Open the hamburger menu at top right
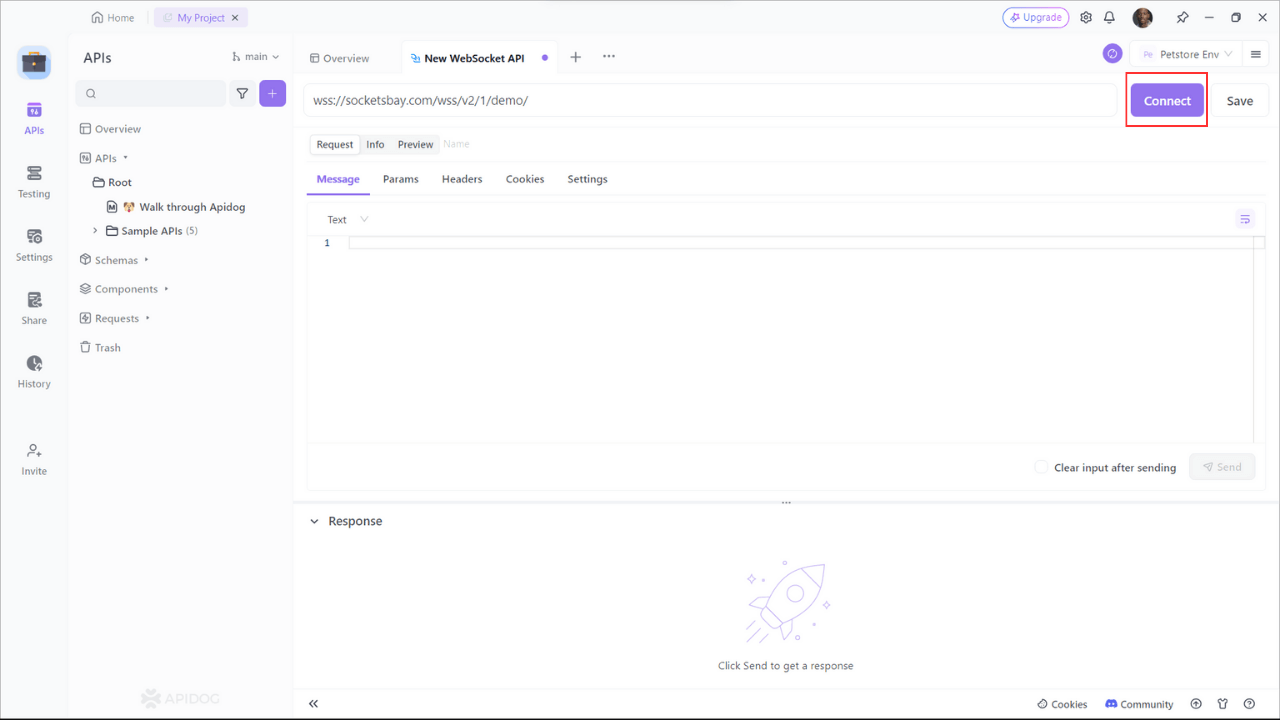This screenshot has width=1280, height=720. pos(1256,54)
